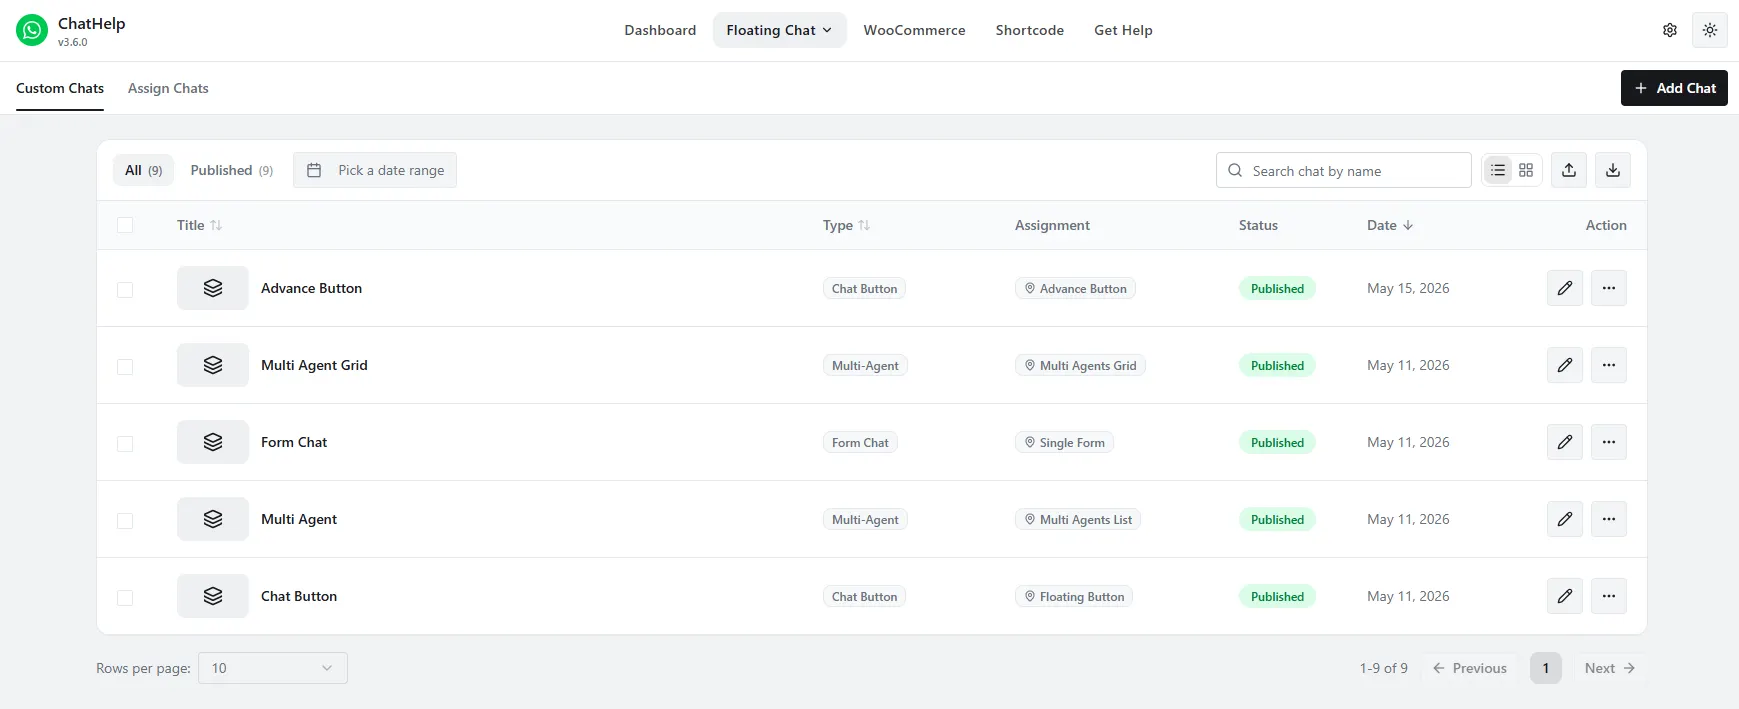Viewport: 1739px width, 709px height.
Task: Open the WooCommerce menu item
Action: click(x=914, y=30)
